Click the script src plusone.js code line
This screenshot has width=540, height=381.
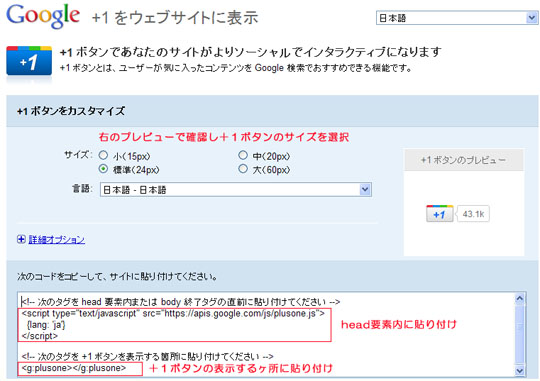[x=173, y=313]
